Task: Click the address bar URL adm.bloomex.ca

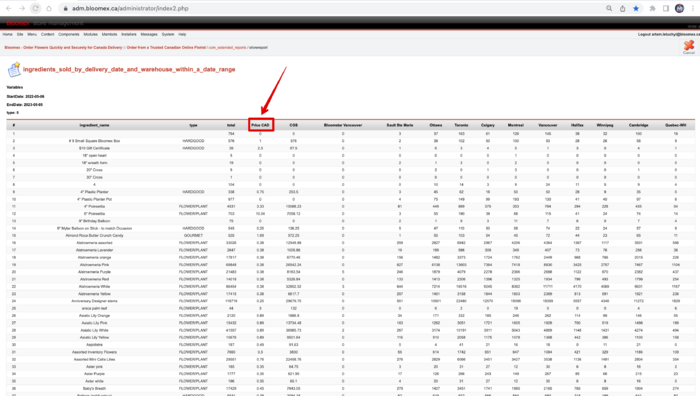Action: 130,8
